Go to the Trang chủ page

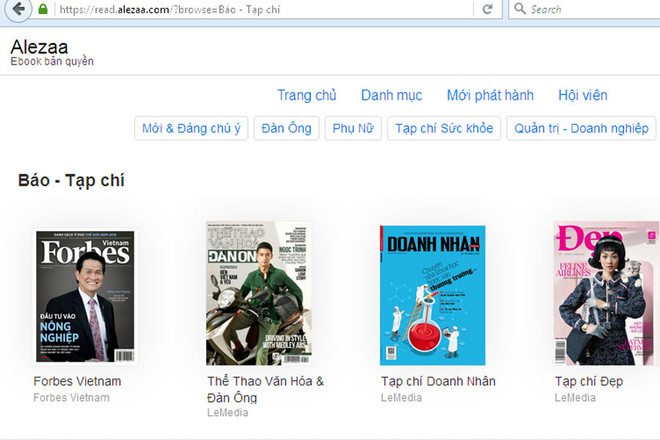306,95
